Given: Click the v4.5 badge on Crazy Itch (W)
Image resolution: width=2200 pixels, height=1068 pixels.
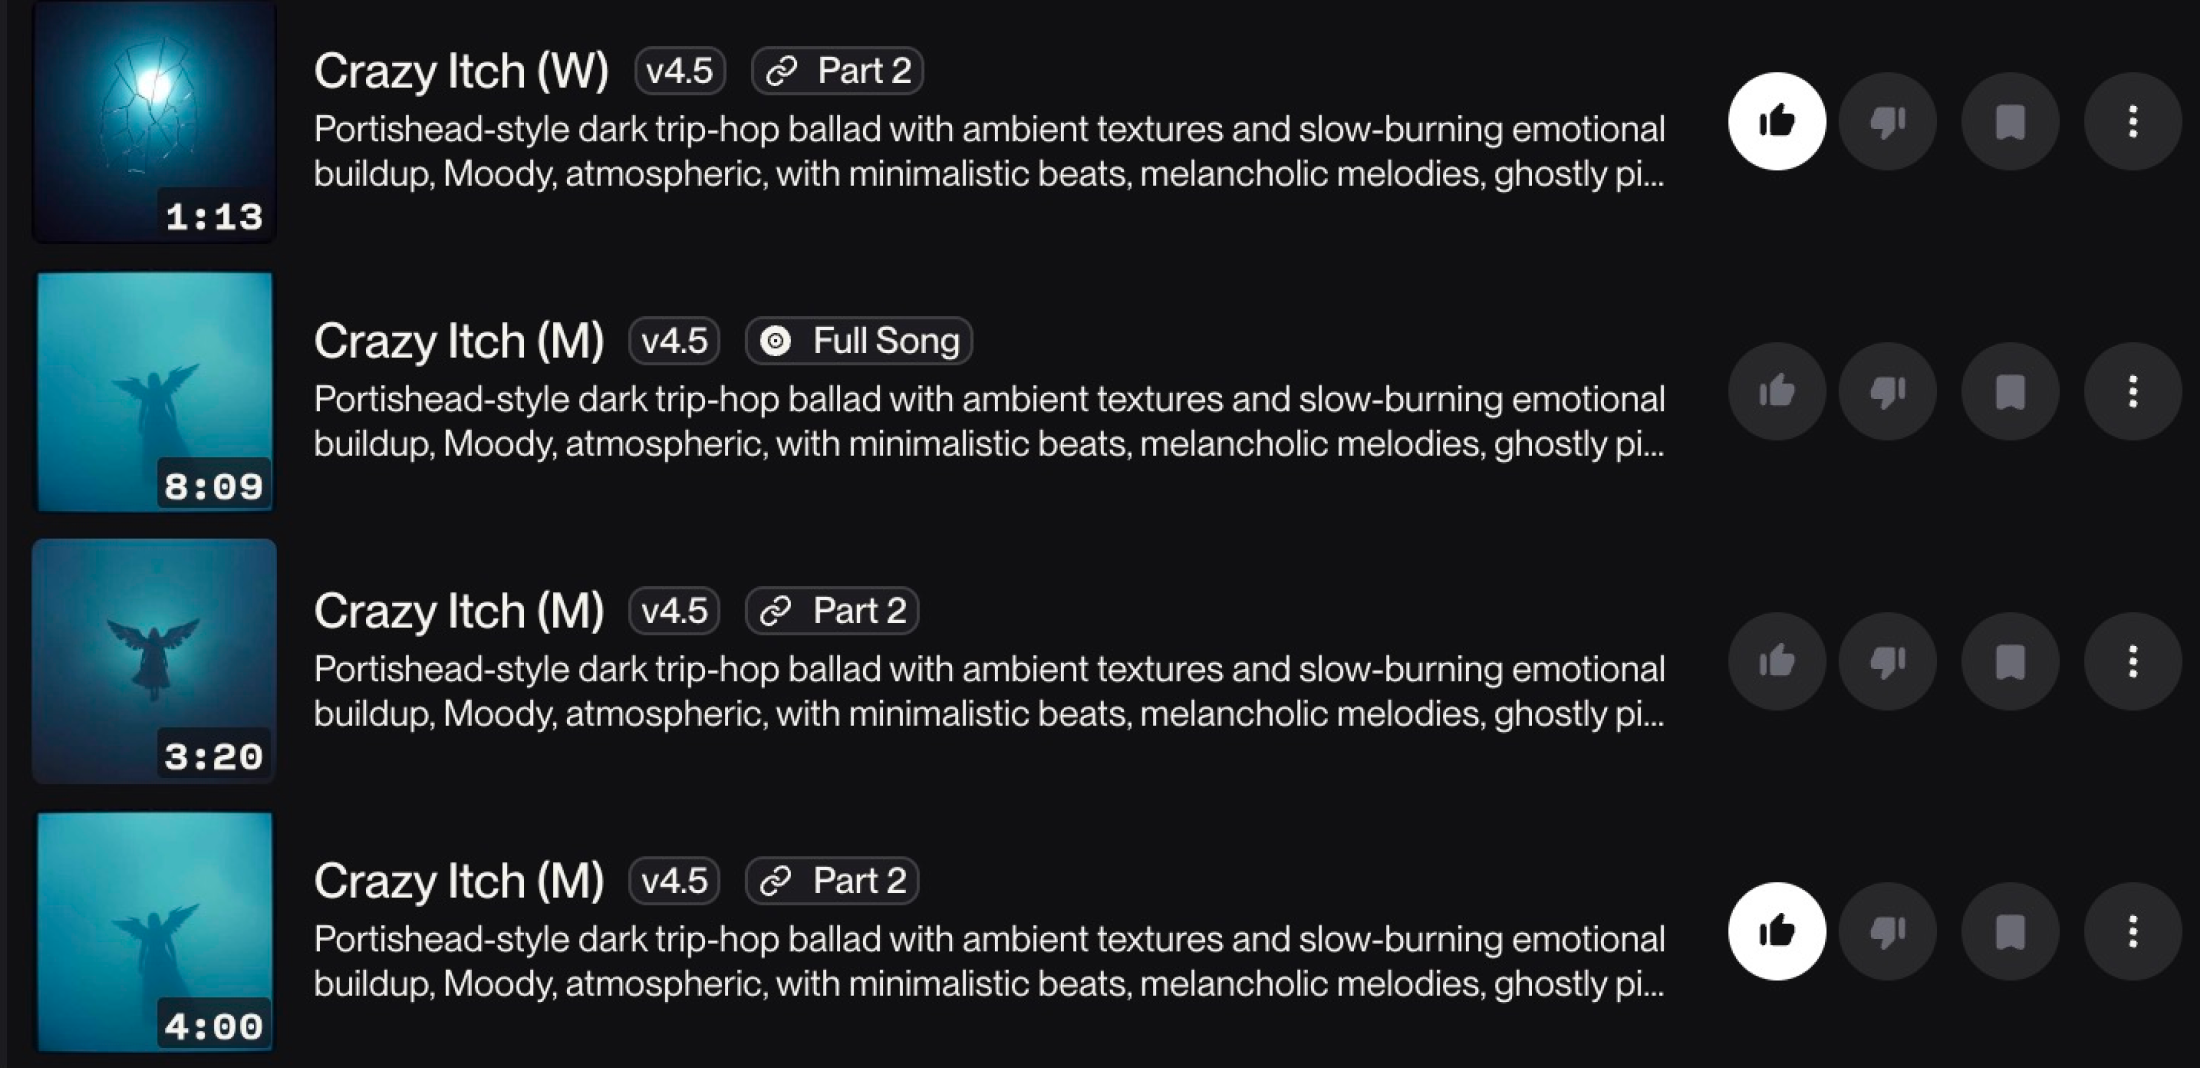Looking at the screenshot, I should point(679,71).
